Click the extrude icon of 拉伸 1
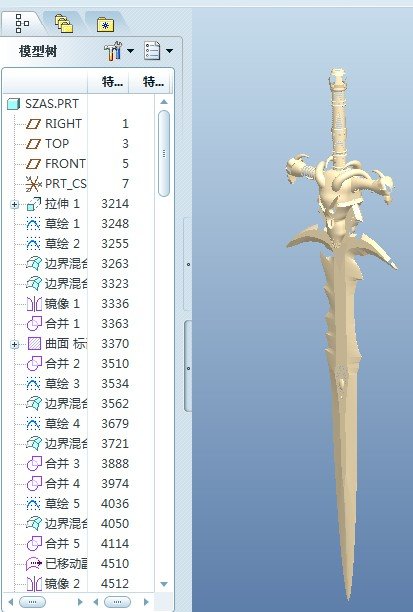The image size is (413, 612). (34, 204)
